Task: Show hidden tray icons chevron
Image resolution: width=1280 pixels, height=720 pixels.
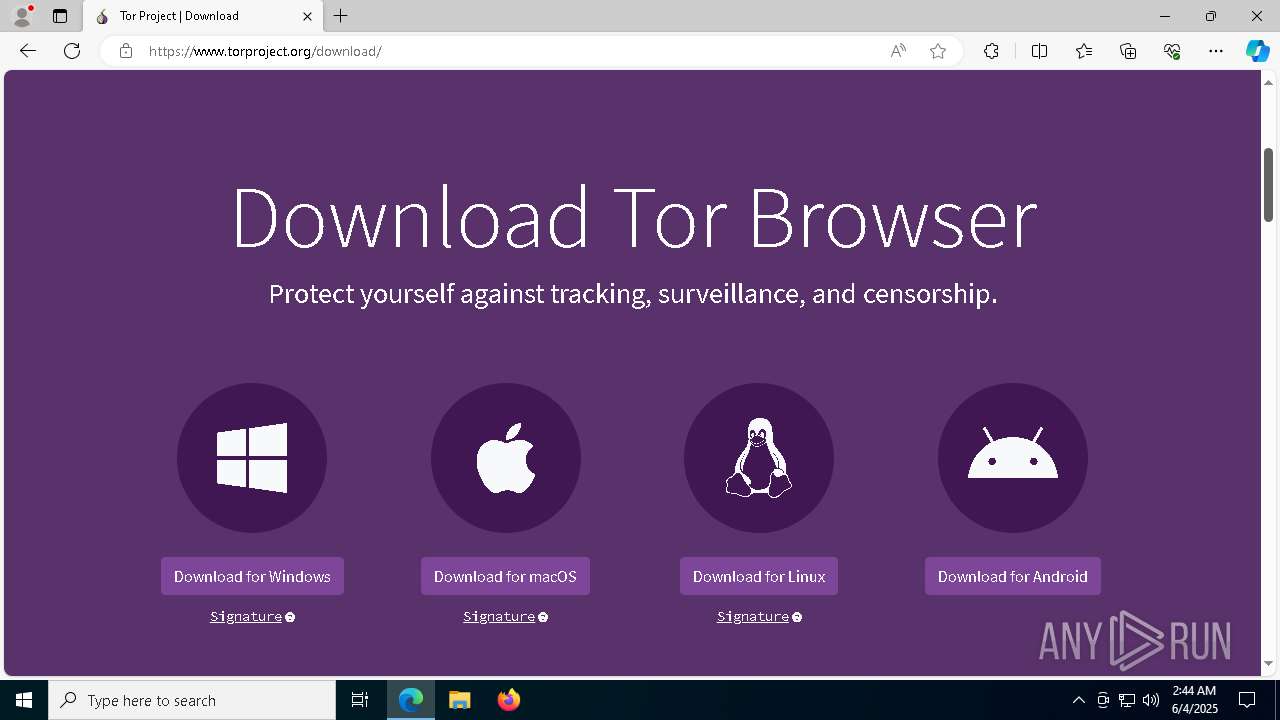Action: click(x=1078, y=700)
